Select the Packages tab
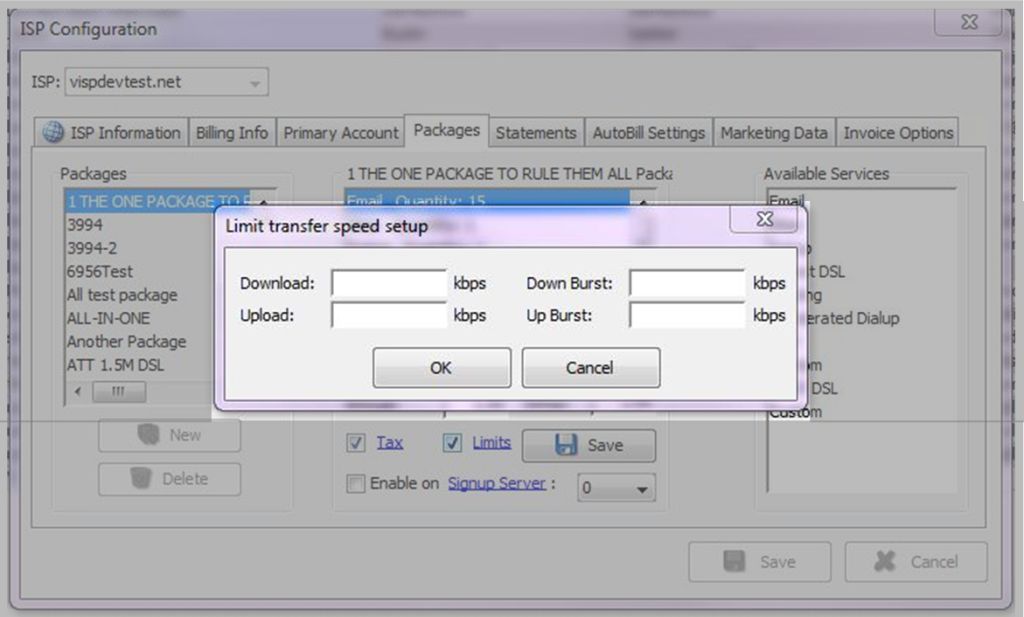1024x617 pixels. [x=447, y=131]
